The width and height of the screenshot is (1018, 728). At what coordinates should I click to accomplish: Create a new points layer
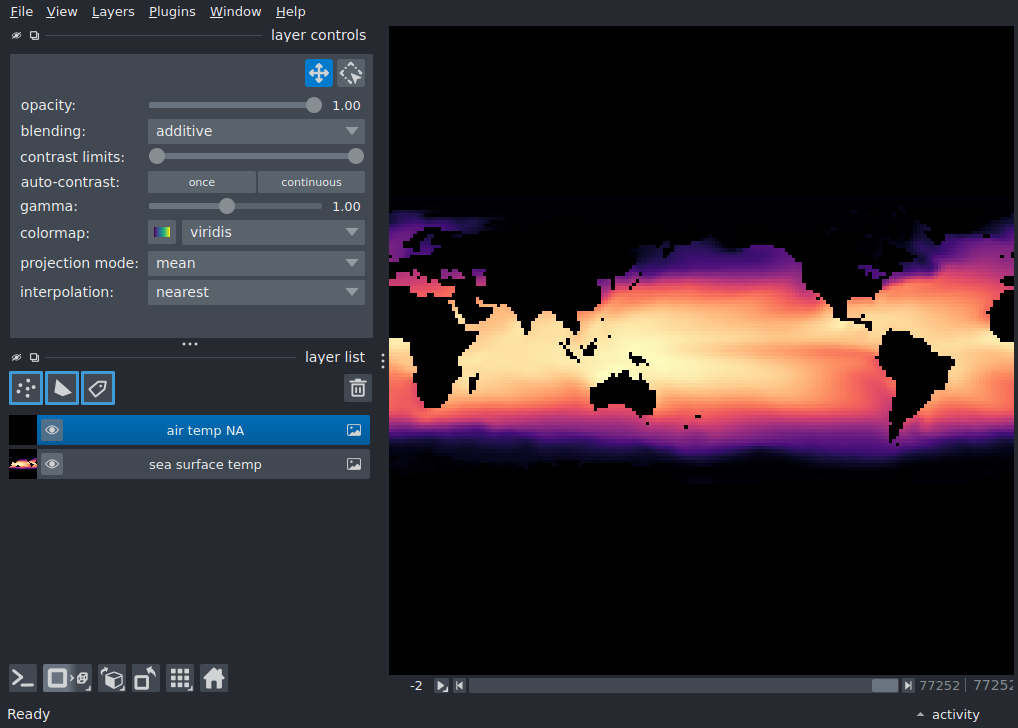pyautogui.click(x=26, y=388)
